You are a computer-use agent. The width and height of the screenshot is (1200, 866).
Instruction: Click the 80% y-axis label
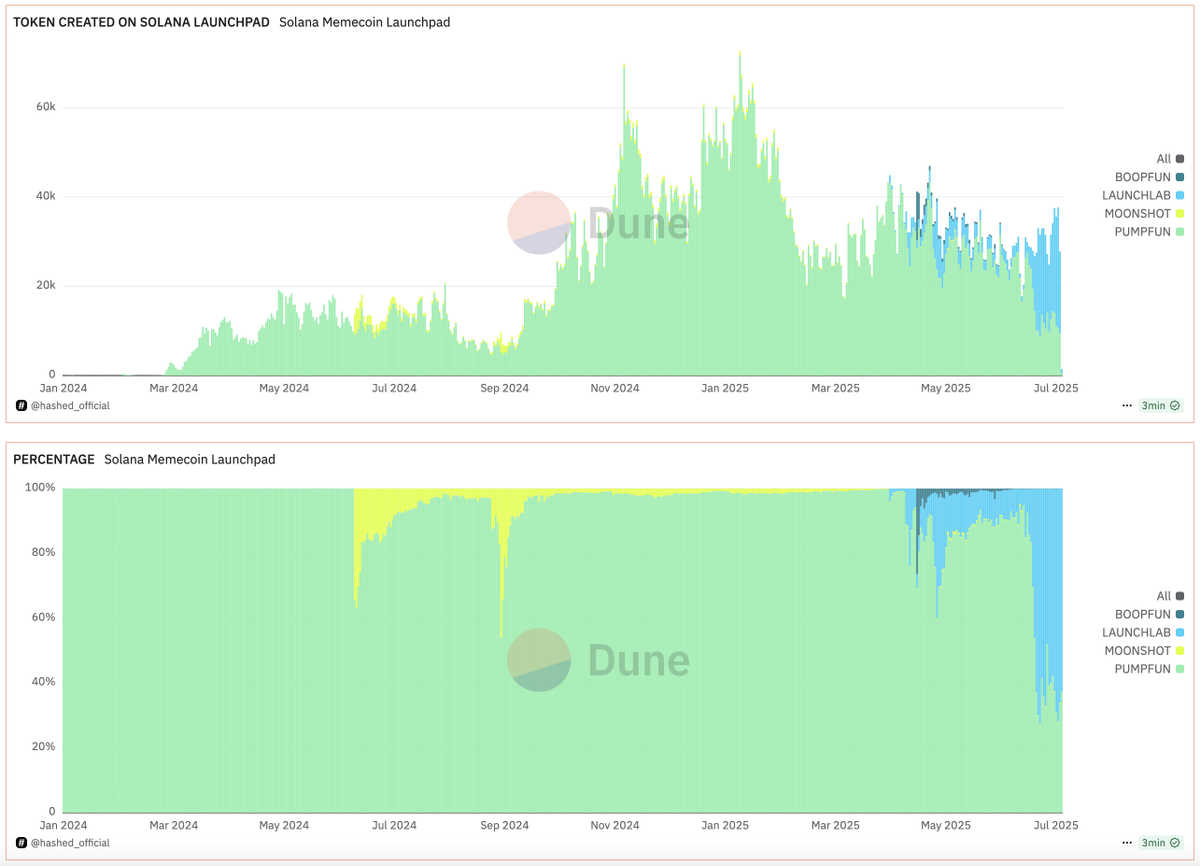[x=43, y=552]
